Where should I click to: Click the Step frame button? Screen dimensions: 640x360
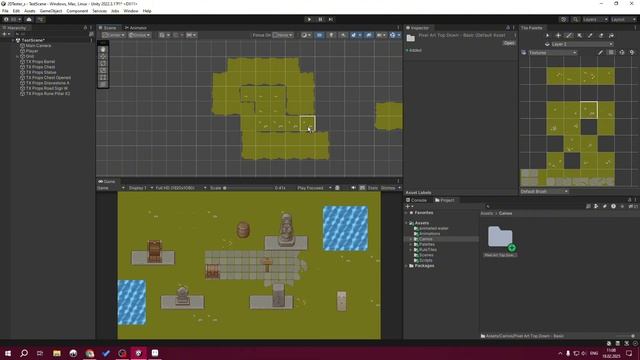(331, 19)
